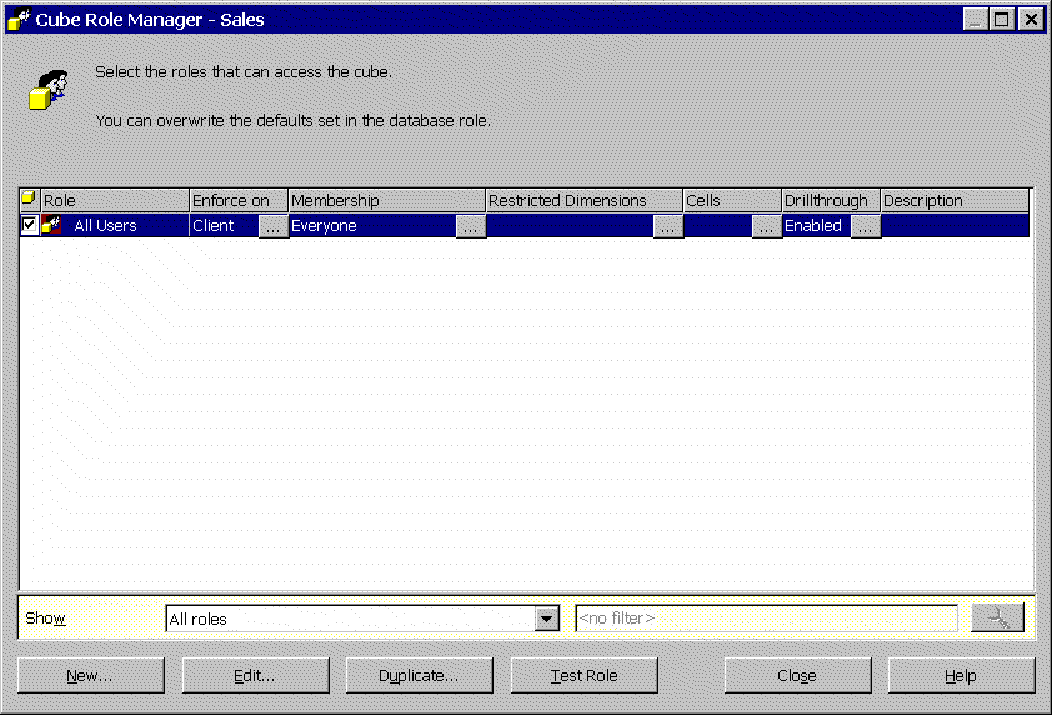This screenshot has height=716, width=1053.
Task: Focus the no filter input field
Action: 766,619
